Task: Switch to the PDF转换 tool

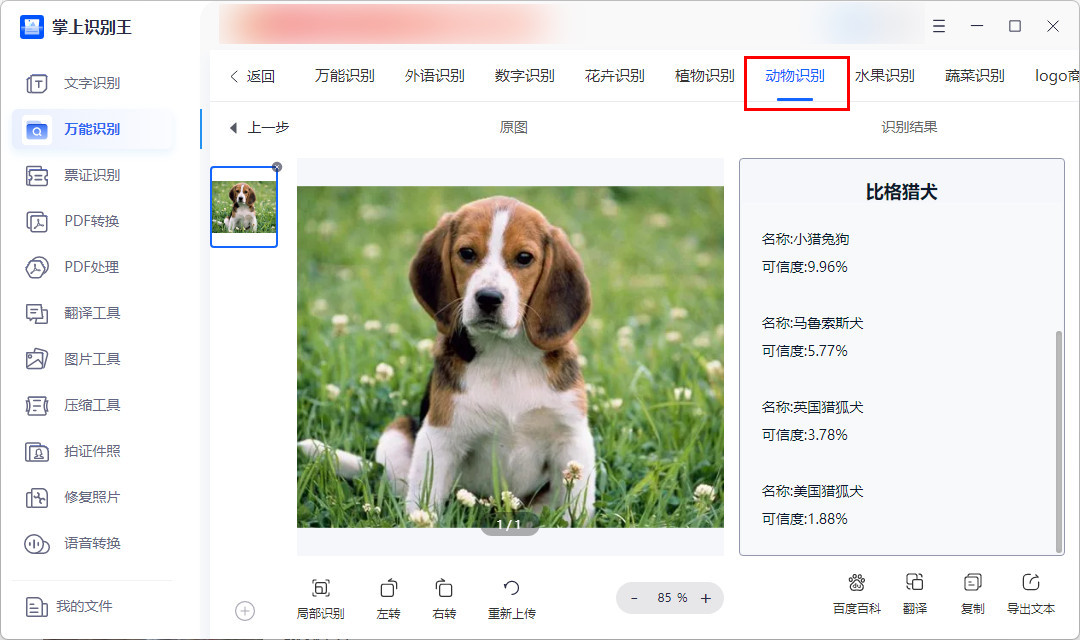Action: coord(97,221)
